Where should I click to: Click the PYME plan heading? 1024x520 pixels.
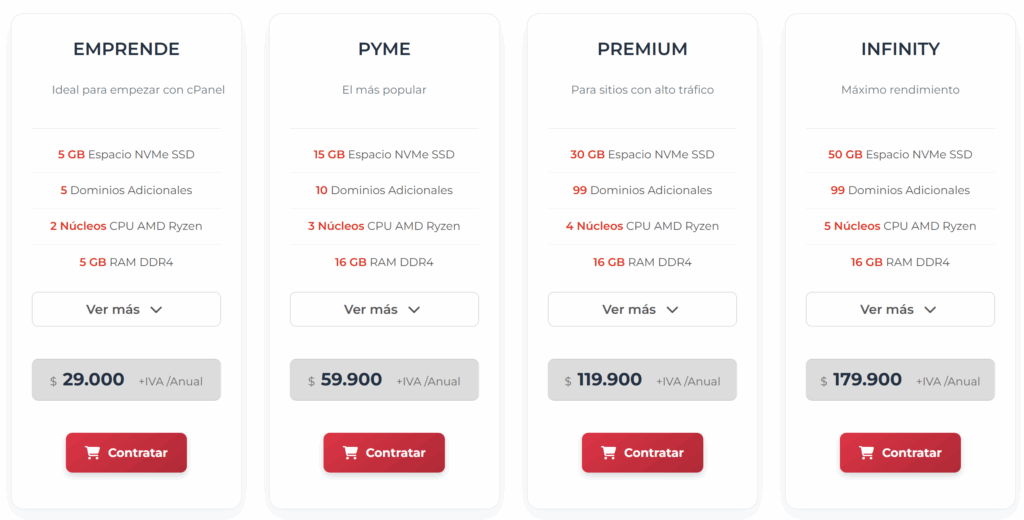pos(384,49)
